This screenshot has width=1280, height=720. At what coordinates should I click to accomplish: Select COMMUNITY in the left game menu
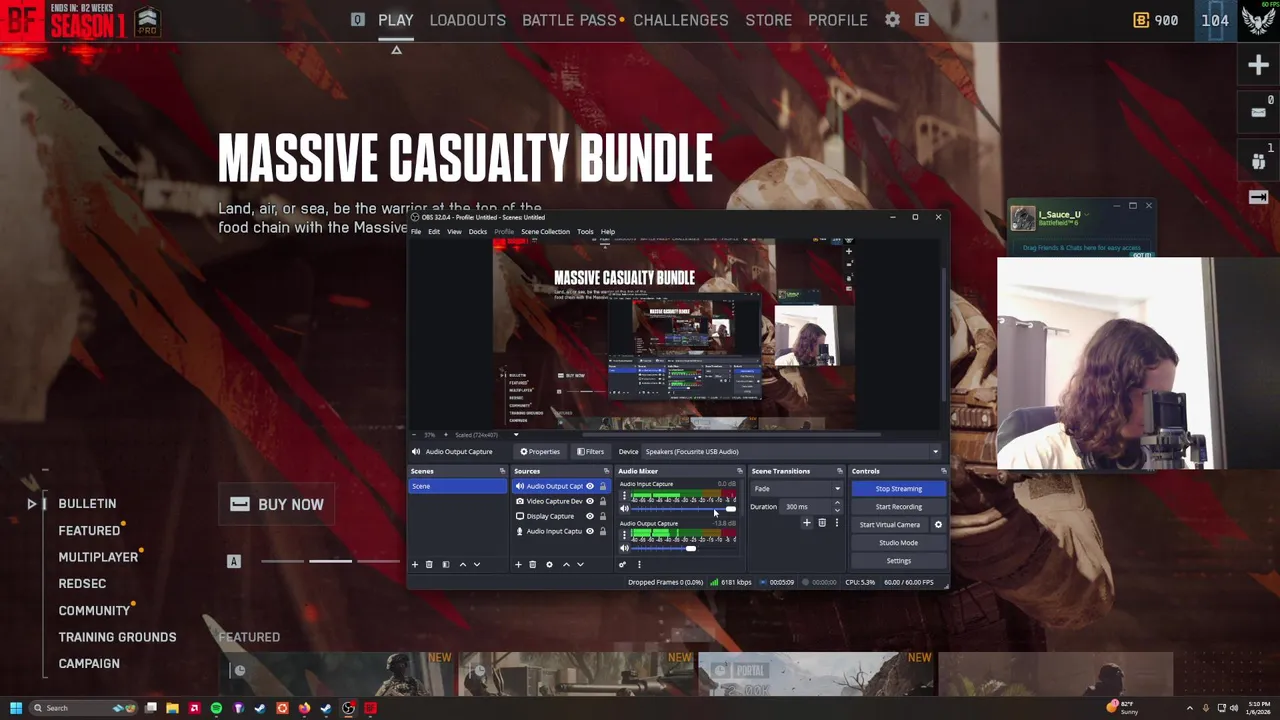94,611
